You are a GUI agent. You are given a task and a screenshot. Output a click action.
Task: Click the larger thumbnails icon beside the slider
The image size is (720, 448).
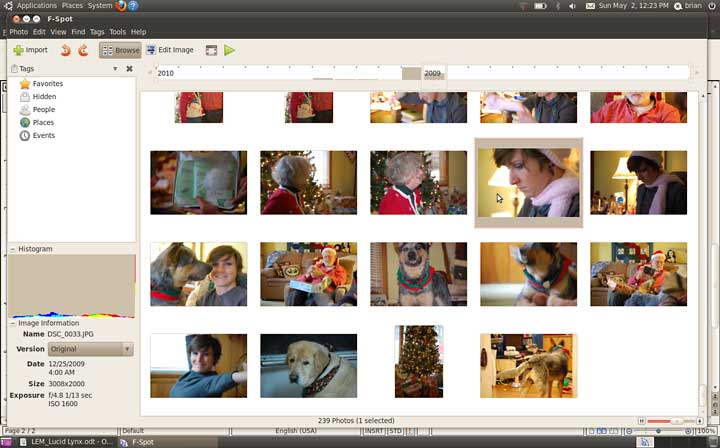[x=699, y=421]
